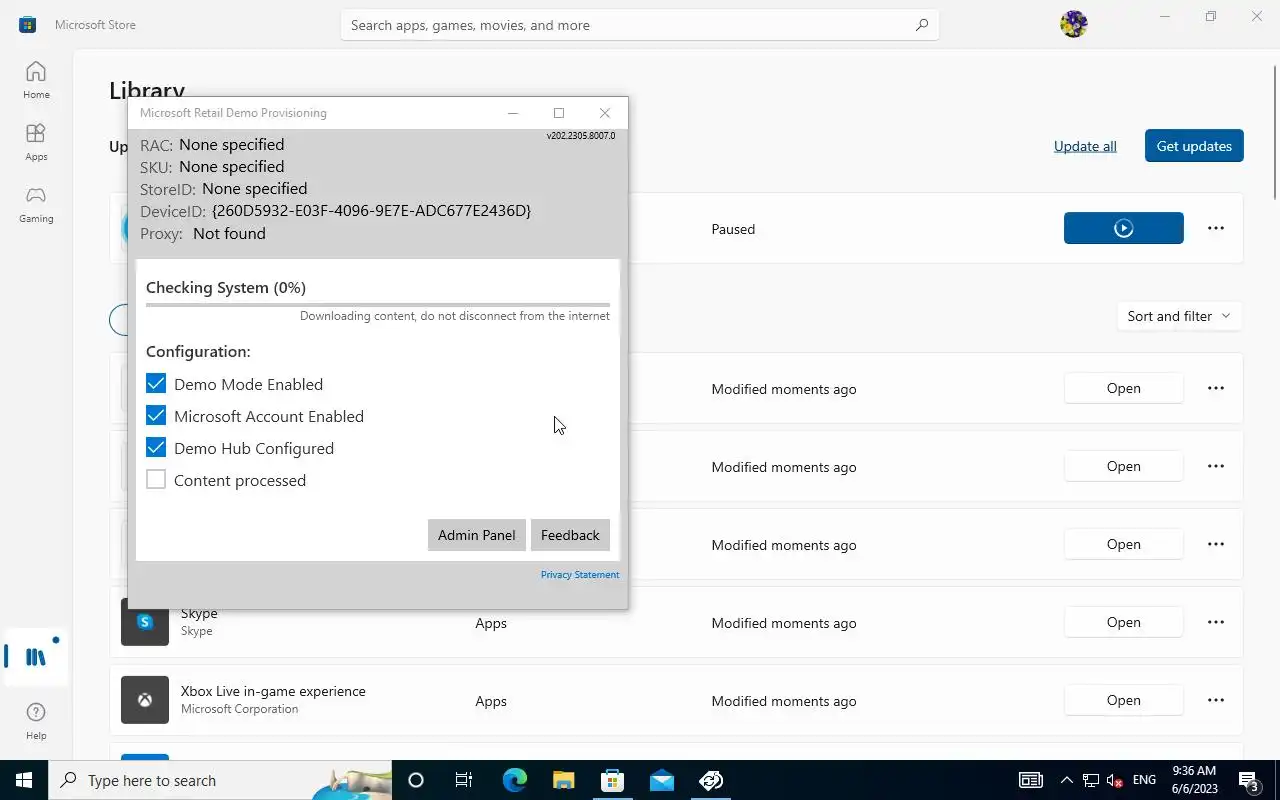Click the search magnifier icon in Store

point(922,25)
